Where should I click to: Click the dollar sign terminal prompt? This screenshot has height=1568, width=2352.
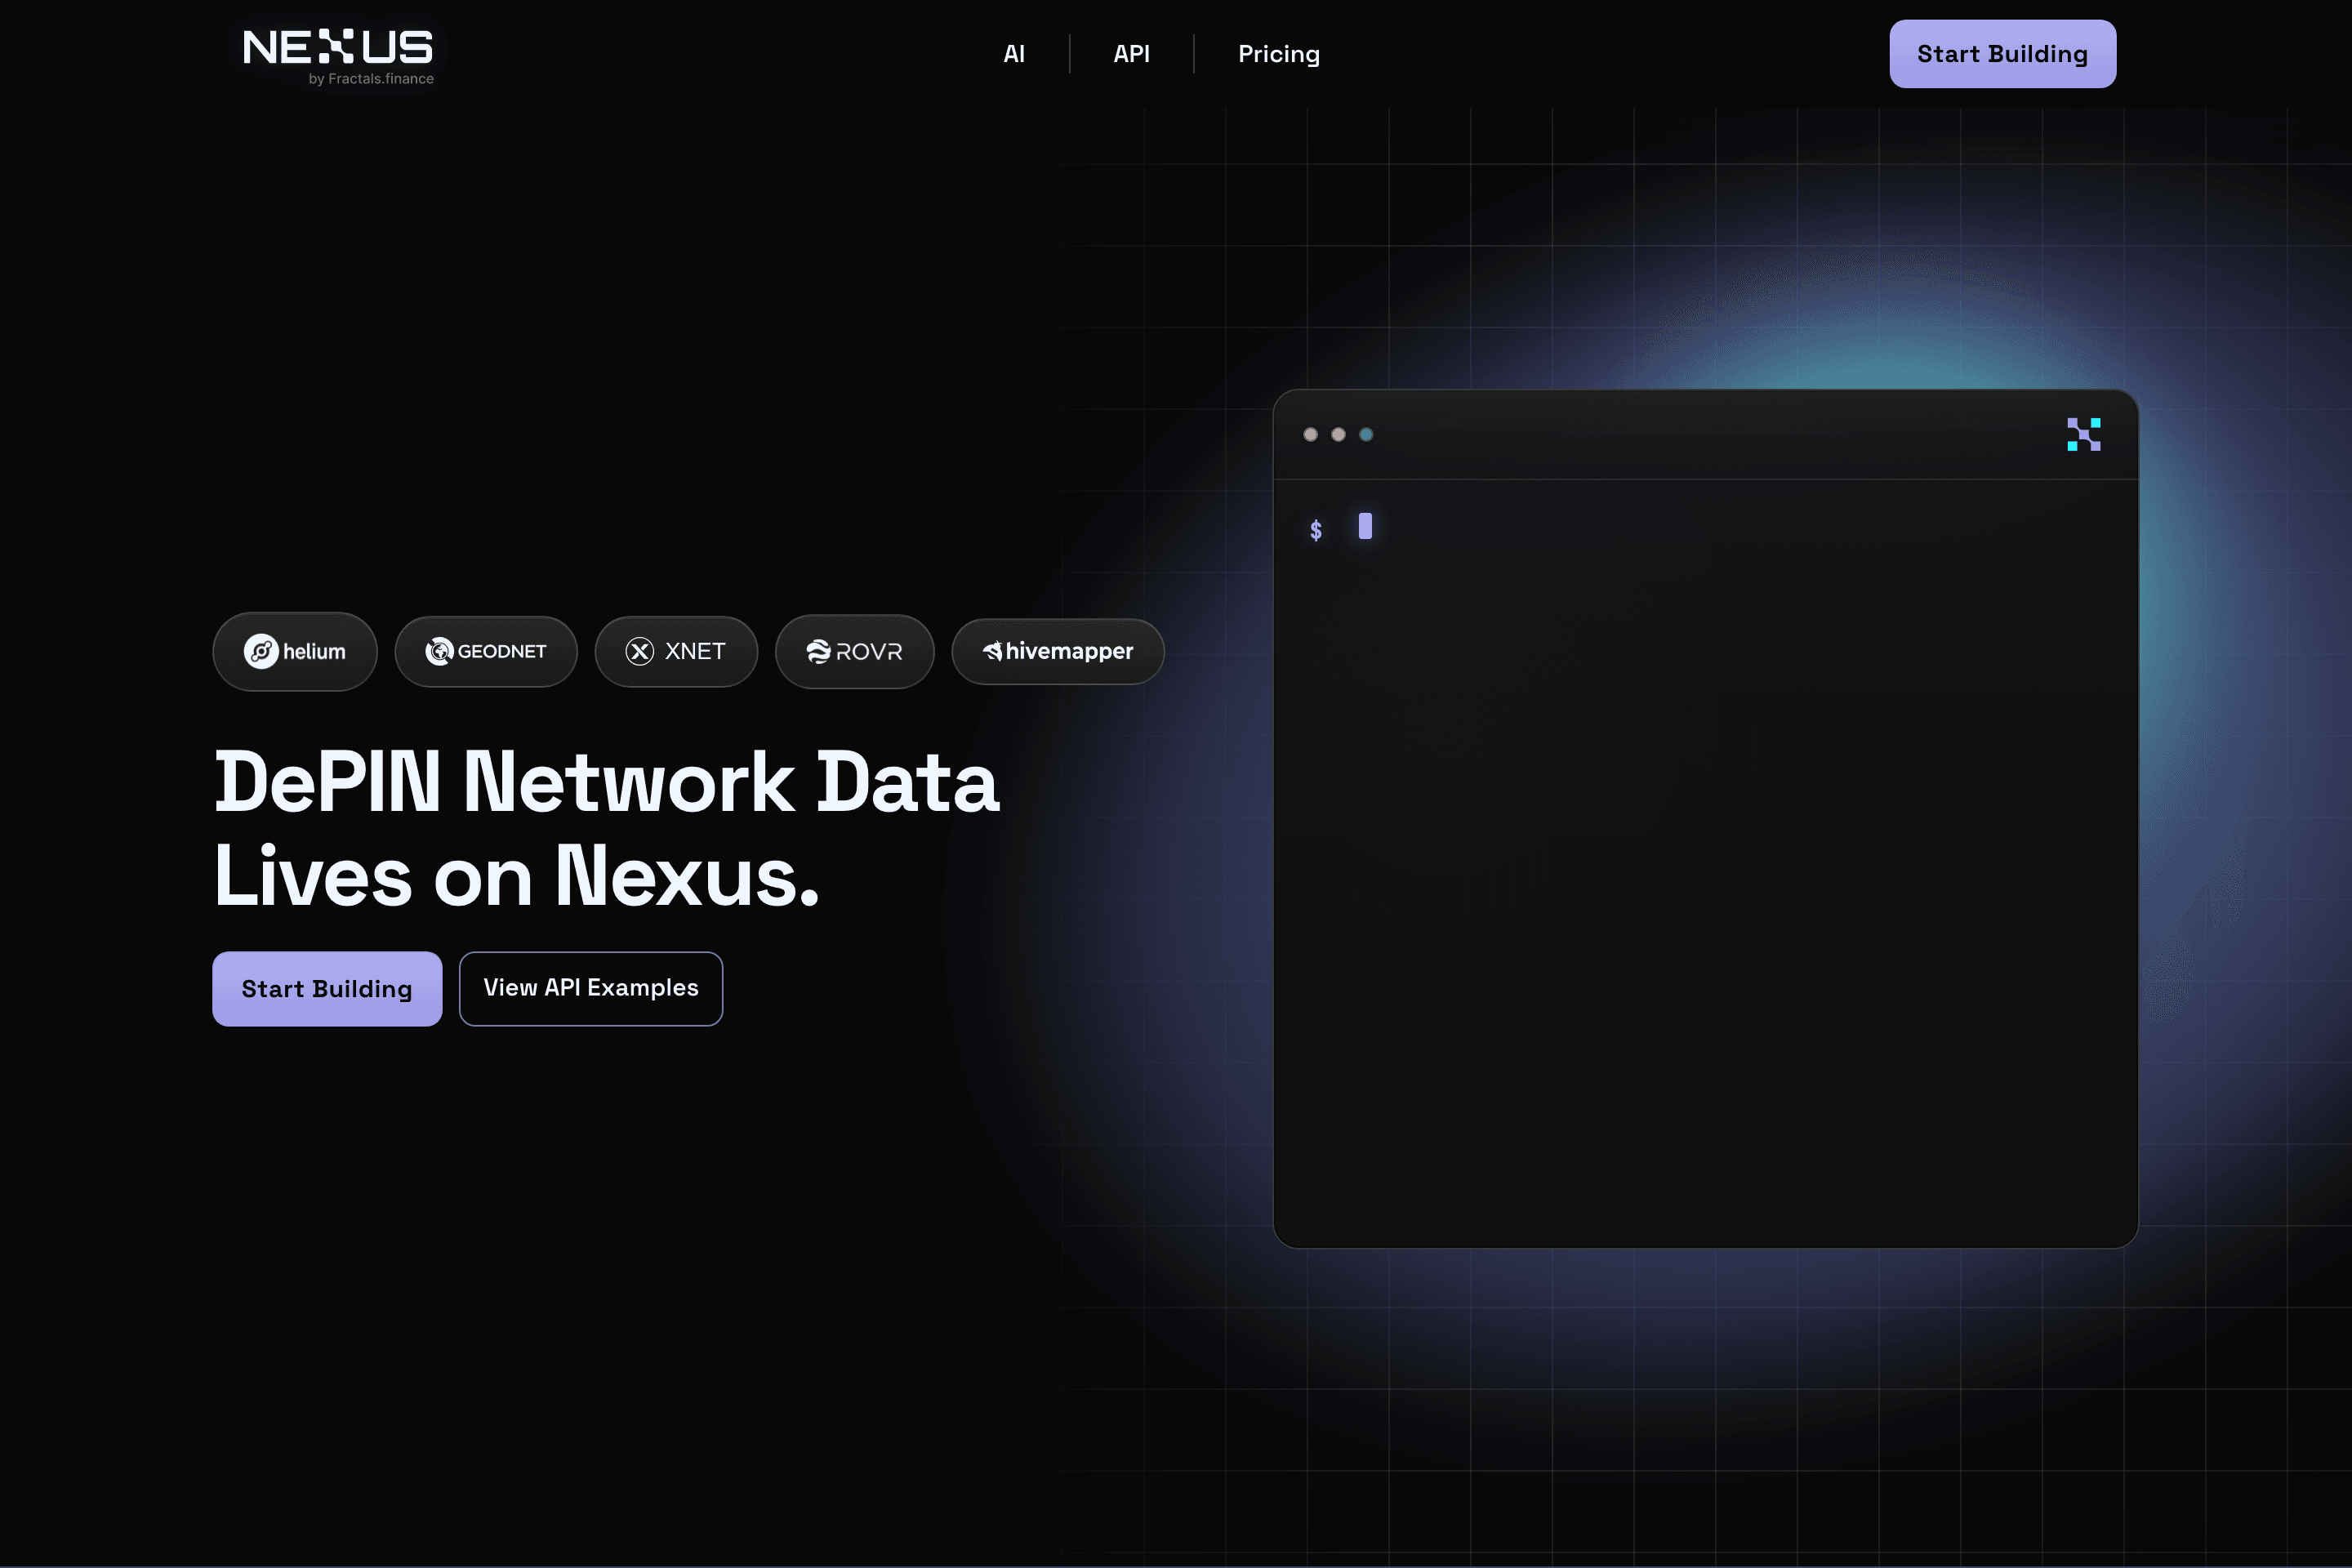(1316, 530)
